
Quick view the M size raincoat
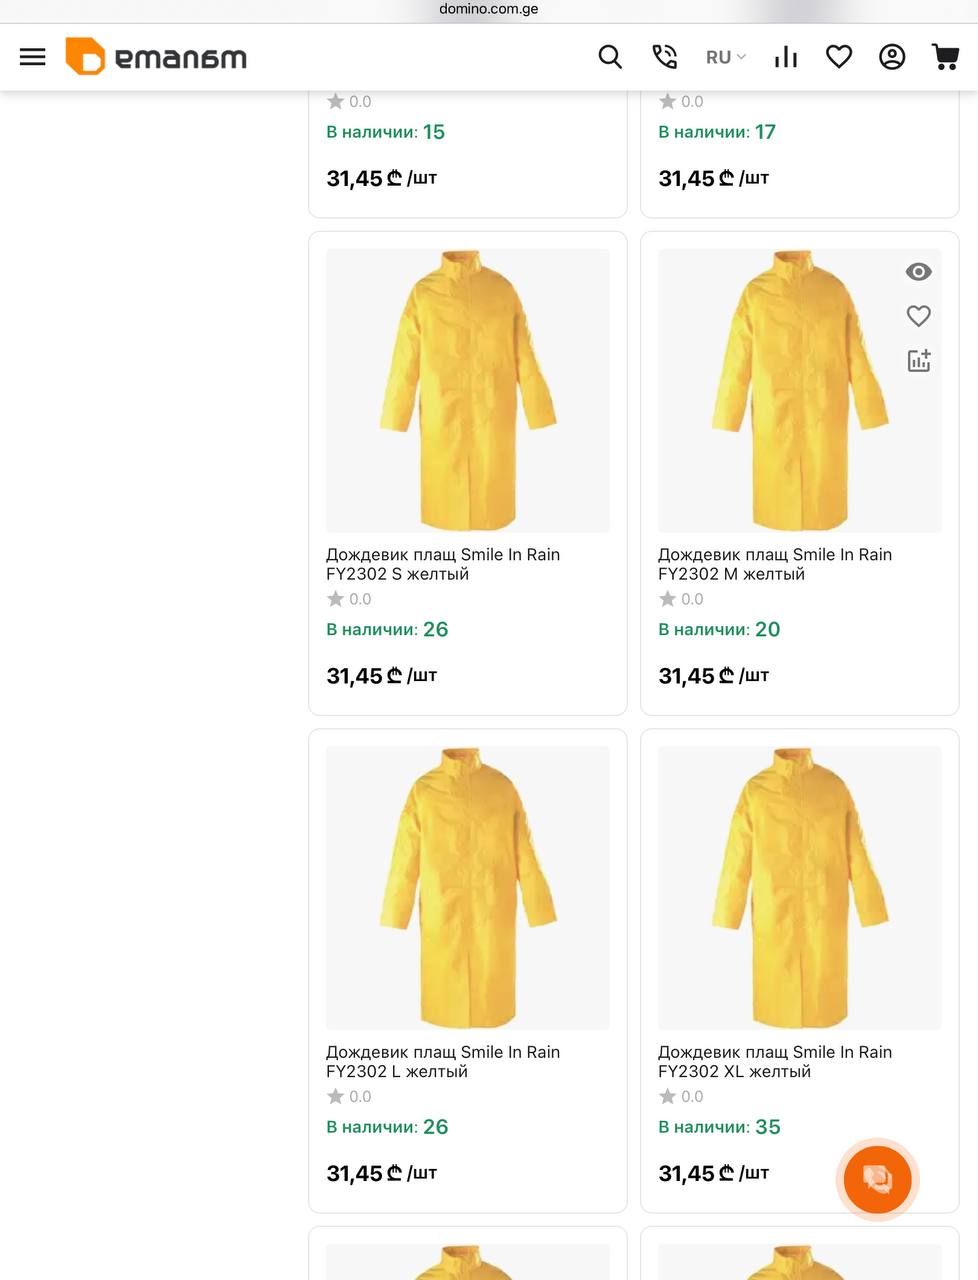pos(918,272)
